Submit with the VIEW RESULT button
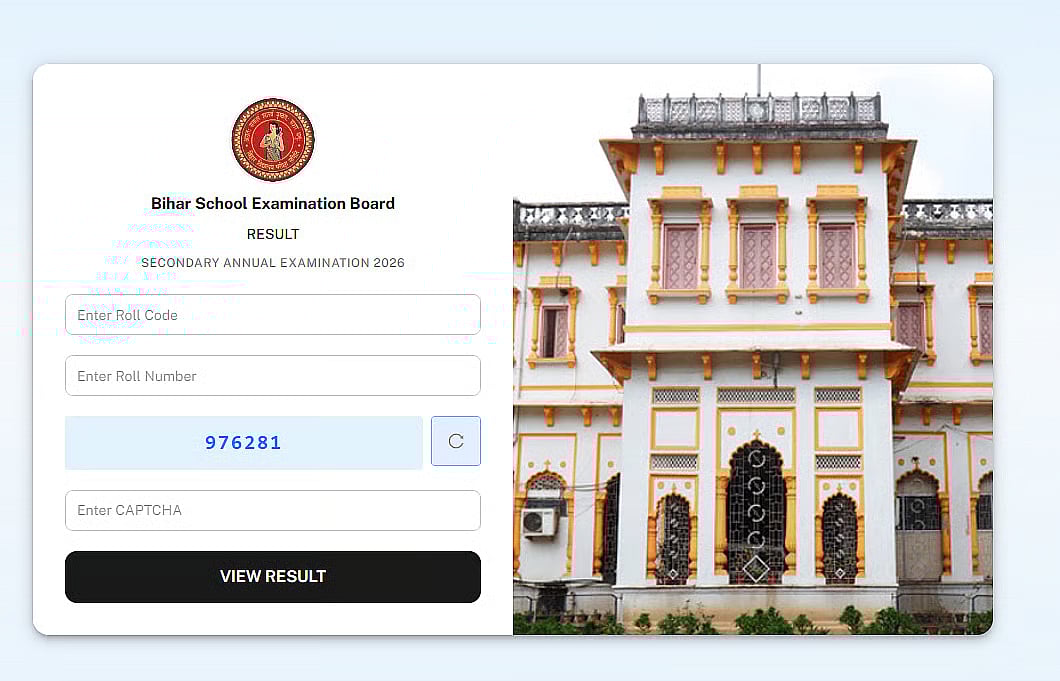Viewport: 1060px width, 681px height. (x=273, y=576)
